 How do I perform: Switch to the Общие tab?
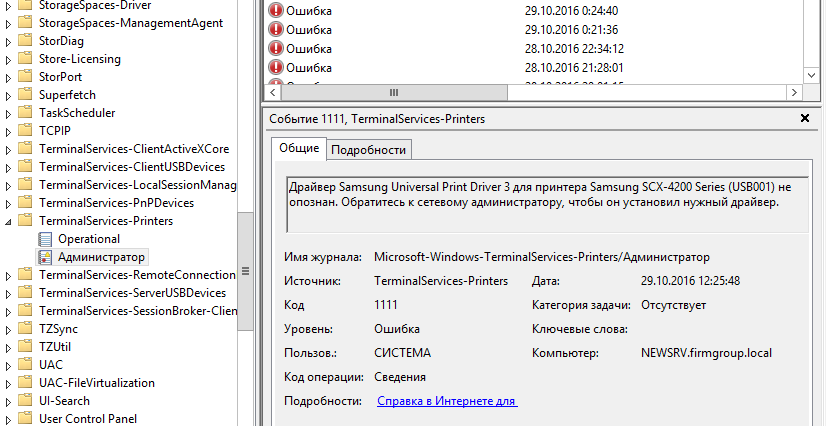click(x=299, y=148)
